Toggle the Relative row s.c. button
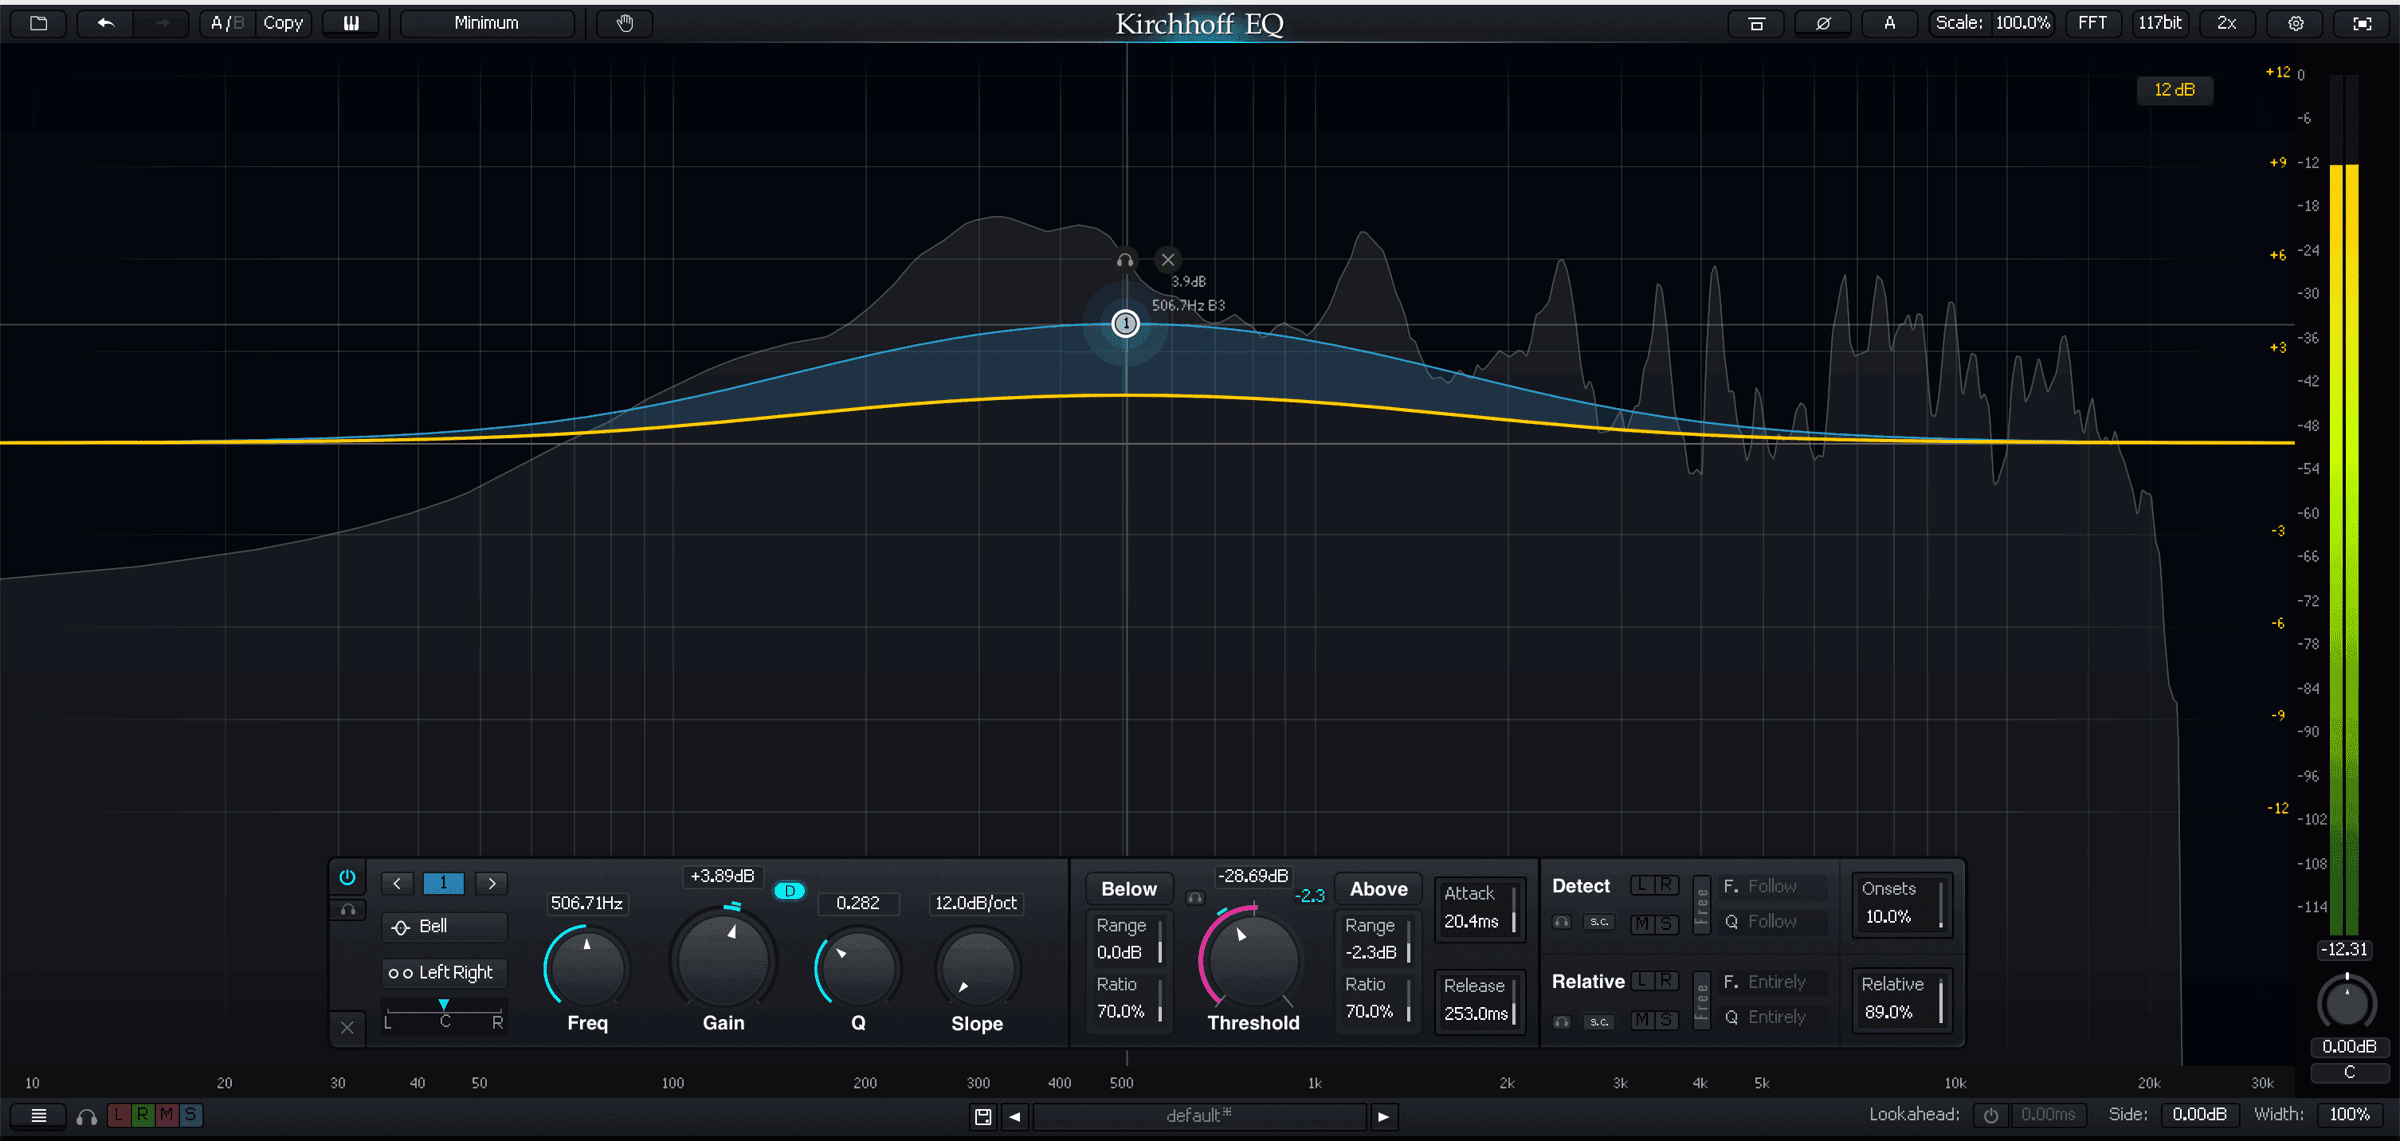 (x=1599, y=1022)
